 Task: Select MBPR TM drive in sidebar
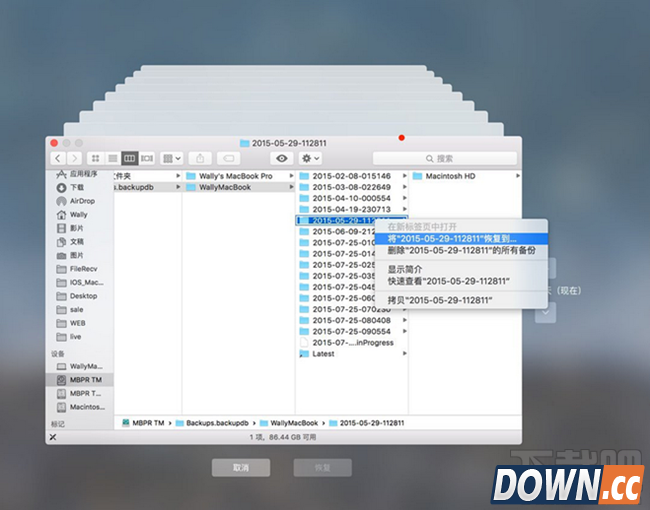pos(84,380)
